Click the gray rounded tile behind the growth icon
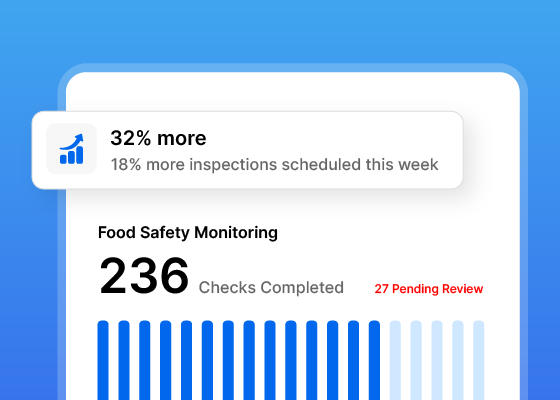Screen dimensions: 560x400 (x=71, y=149)
